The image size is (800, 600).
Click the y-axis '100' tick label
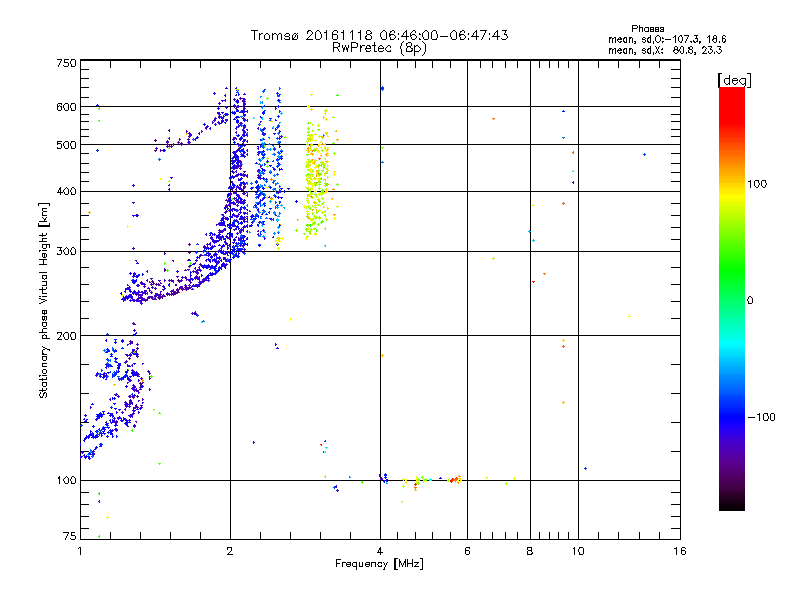[x=66, y=480]
